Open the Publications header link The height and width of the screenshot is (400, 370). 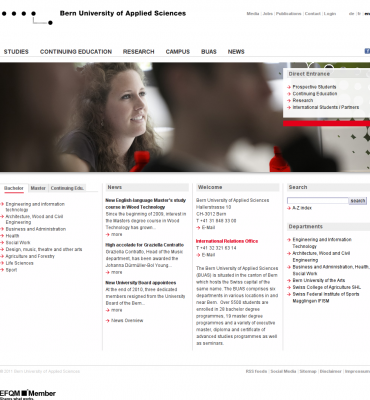tap(288, 14)
